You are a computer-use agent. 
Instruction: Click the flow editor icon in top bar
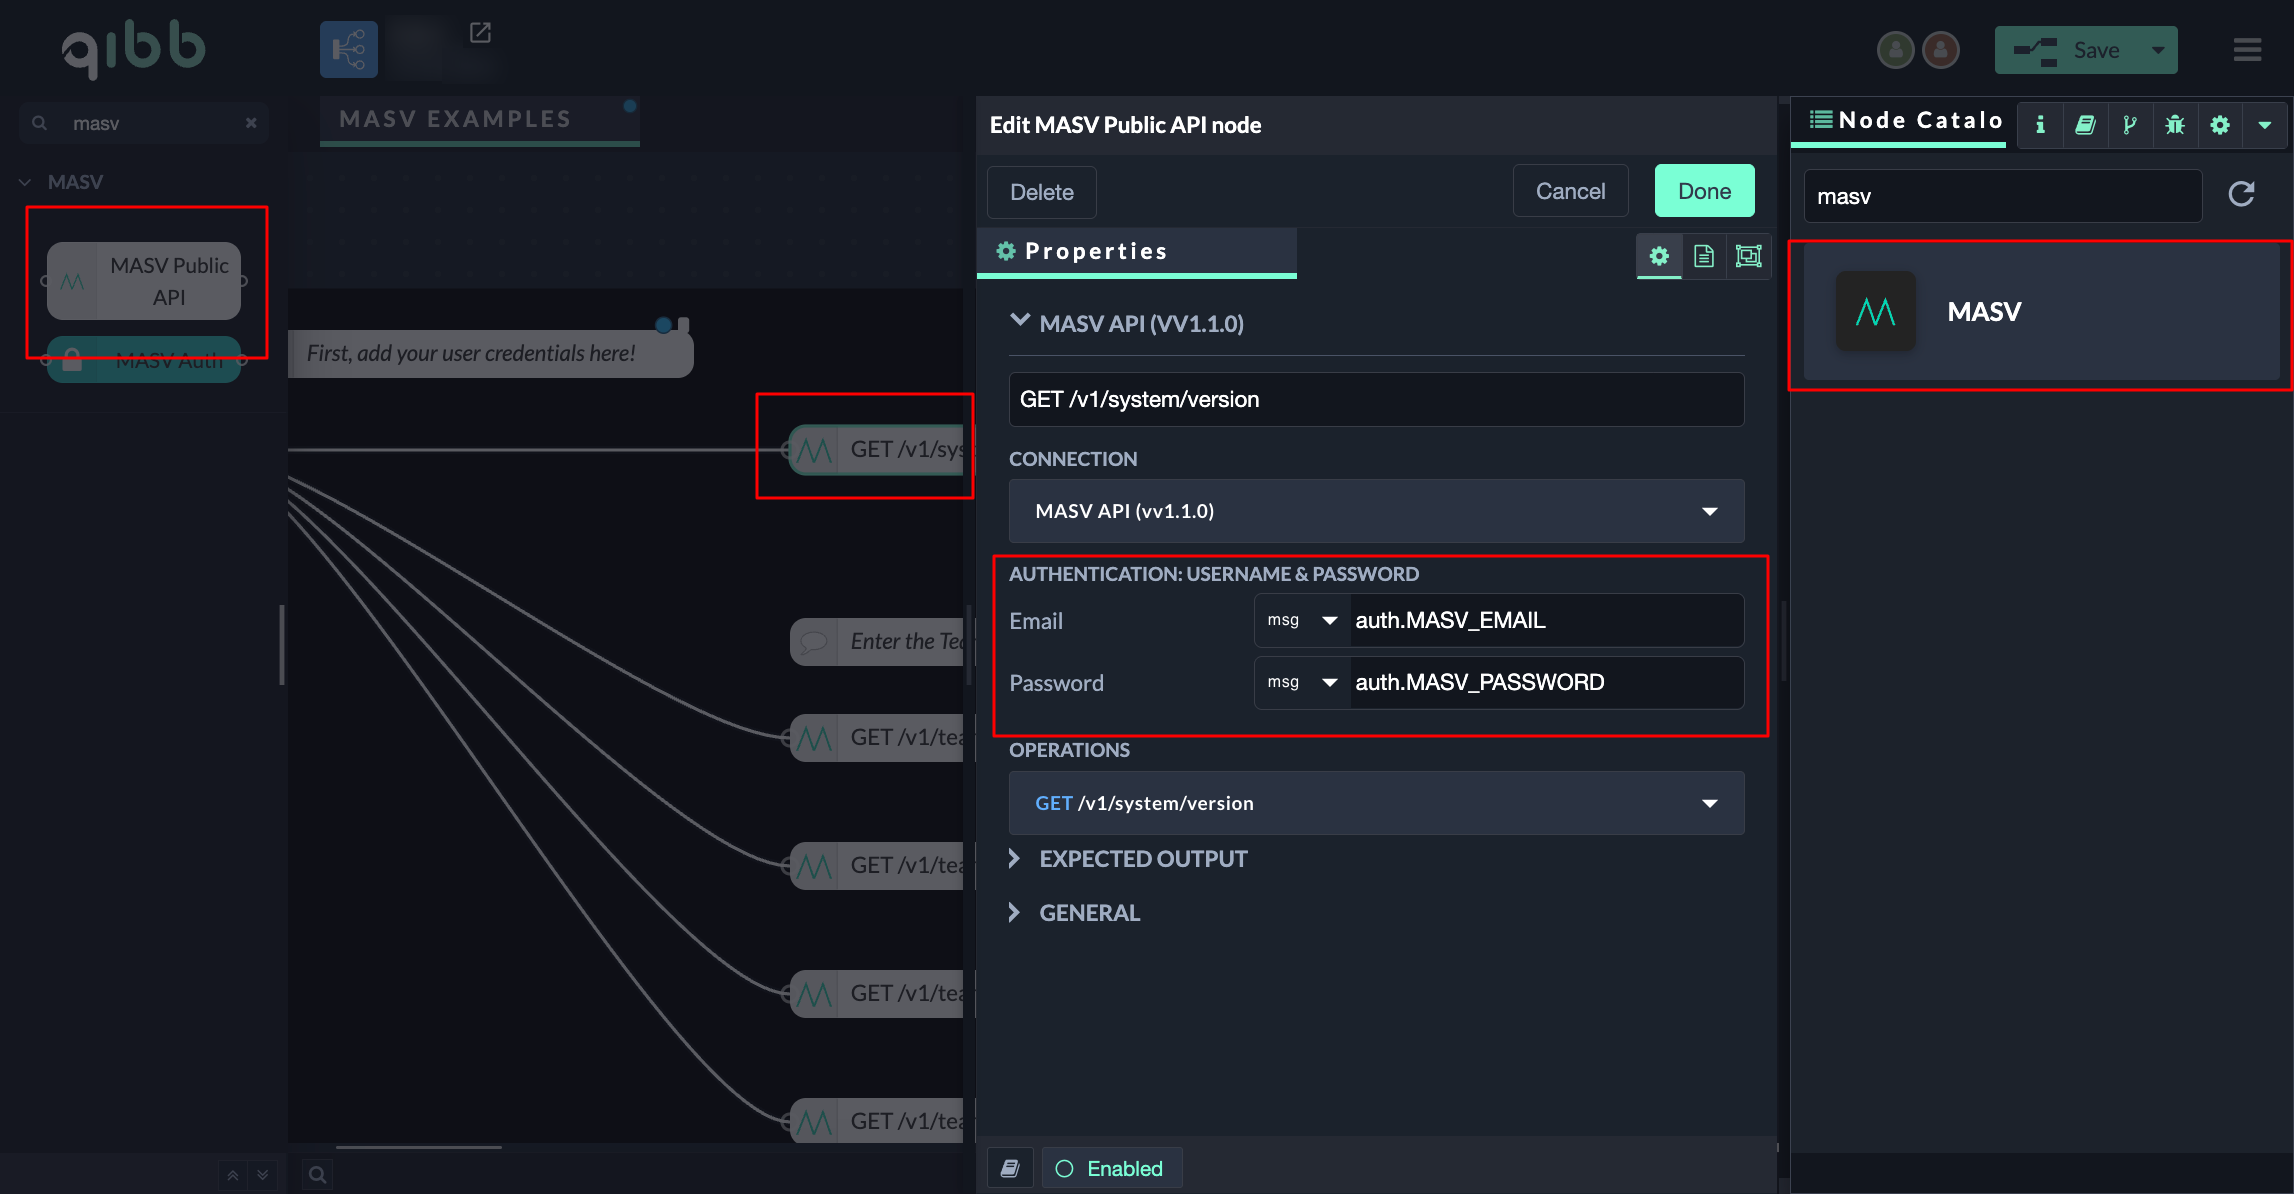tap(348, 50)
